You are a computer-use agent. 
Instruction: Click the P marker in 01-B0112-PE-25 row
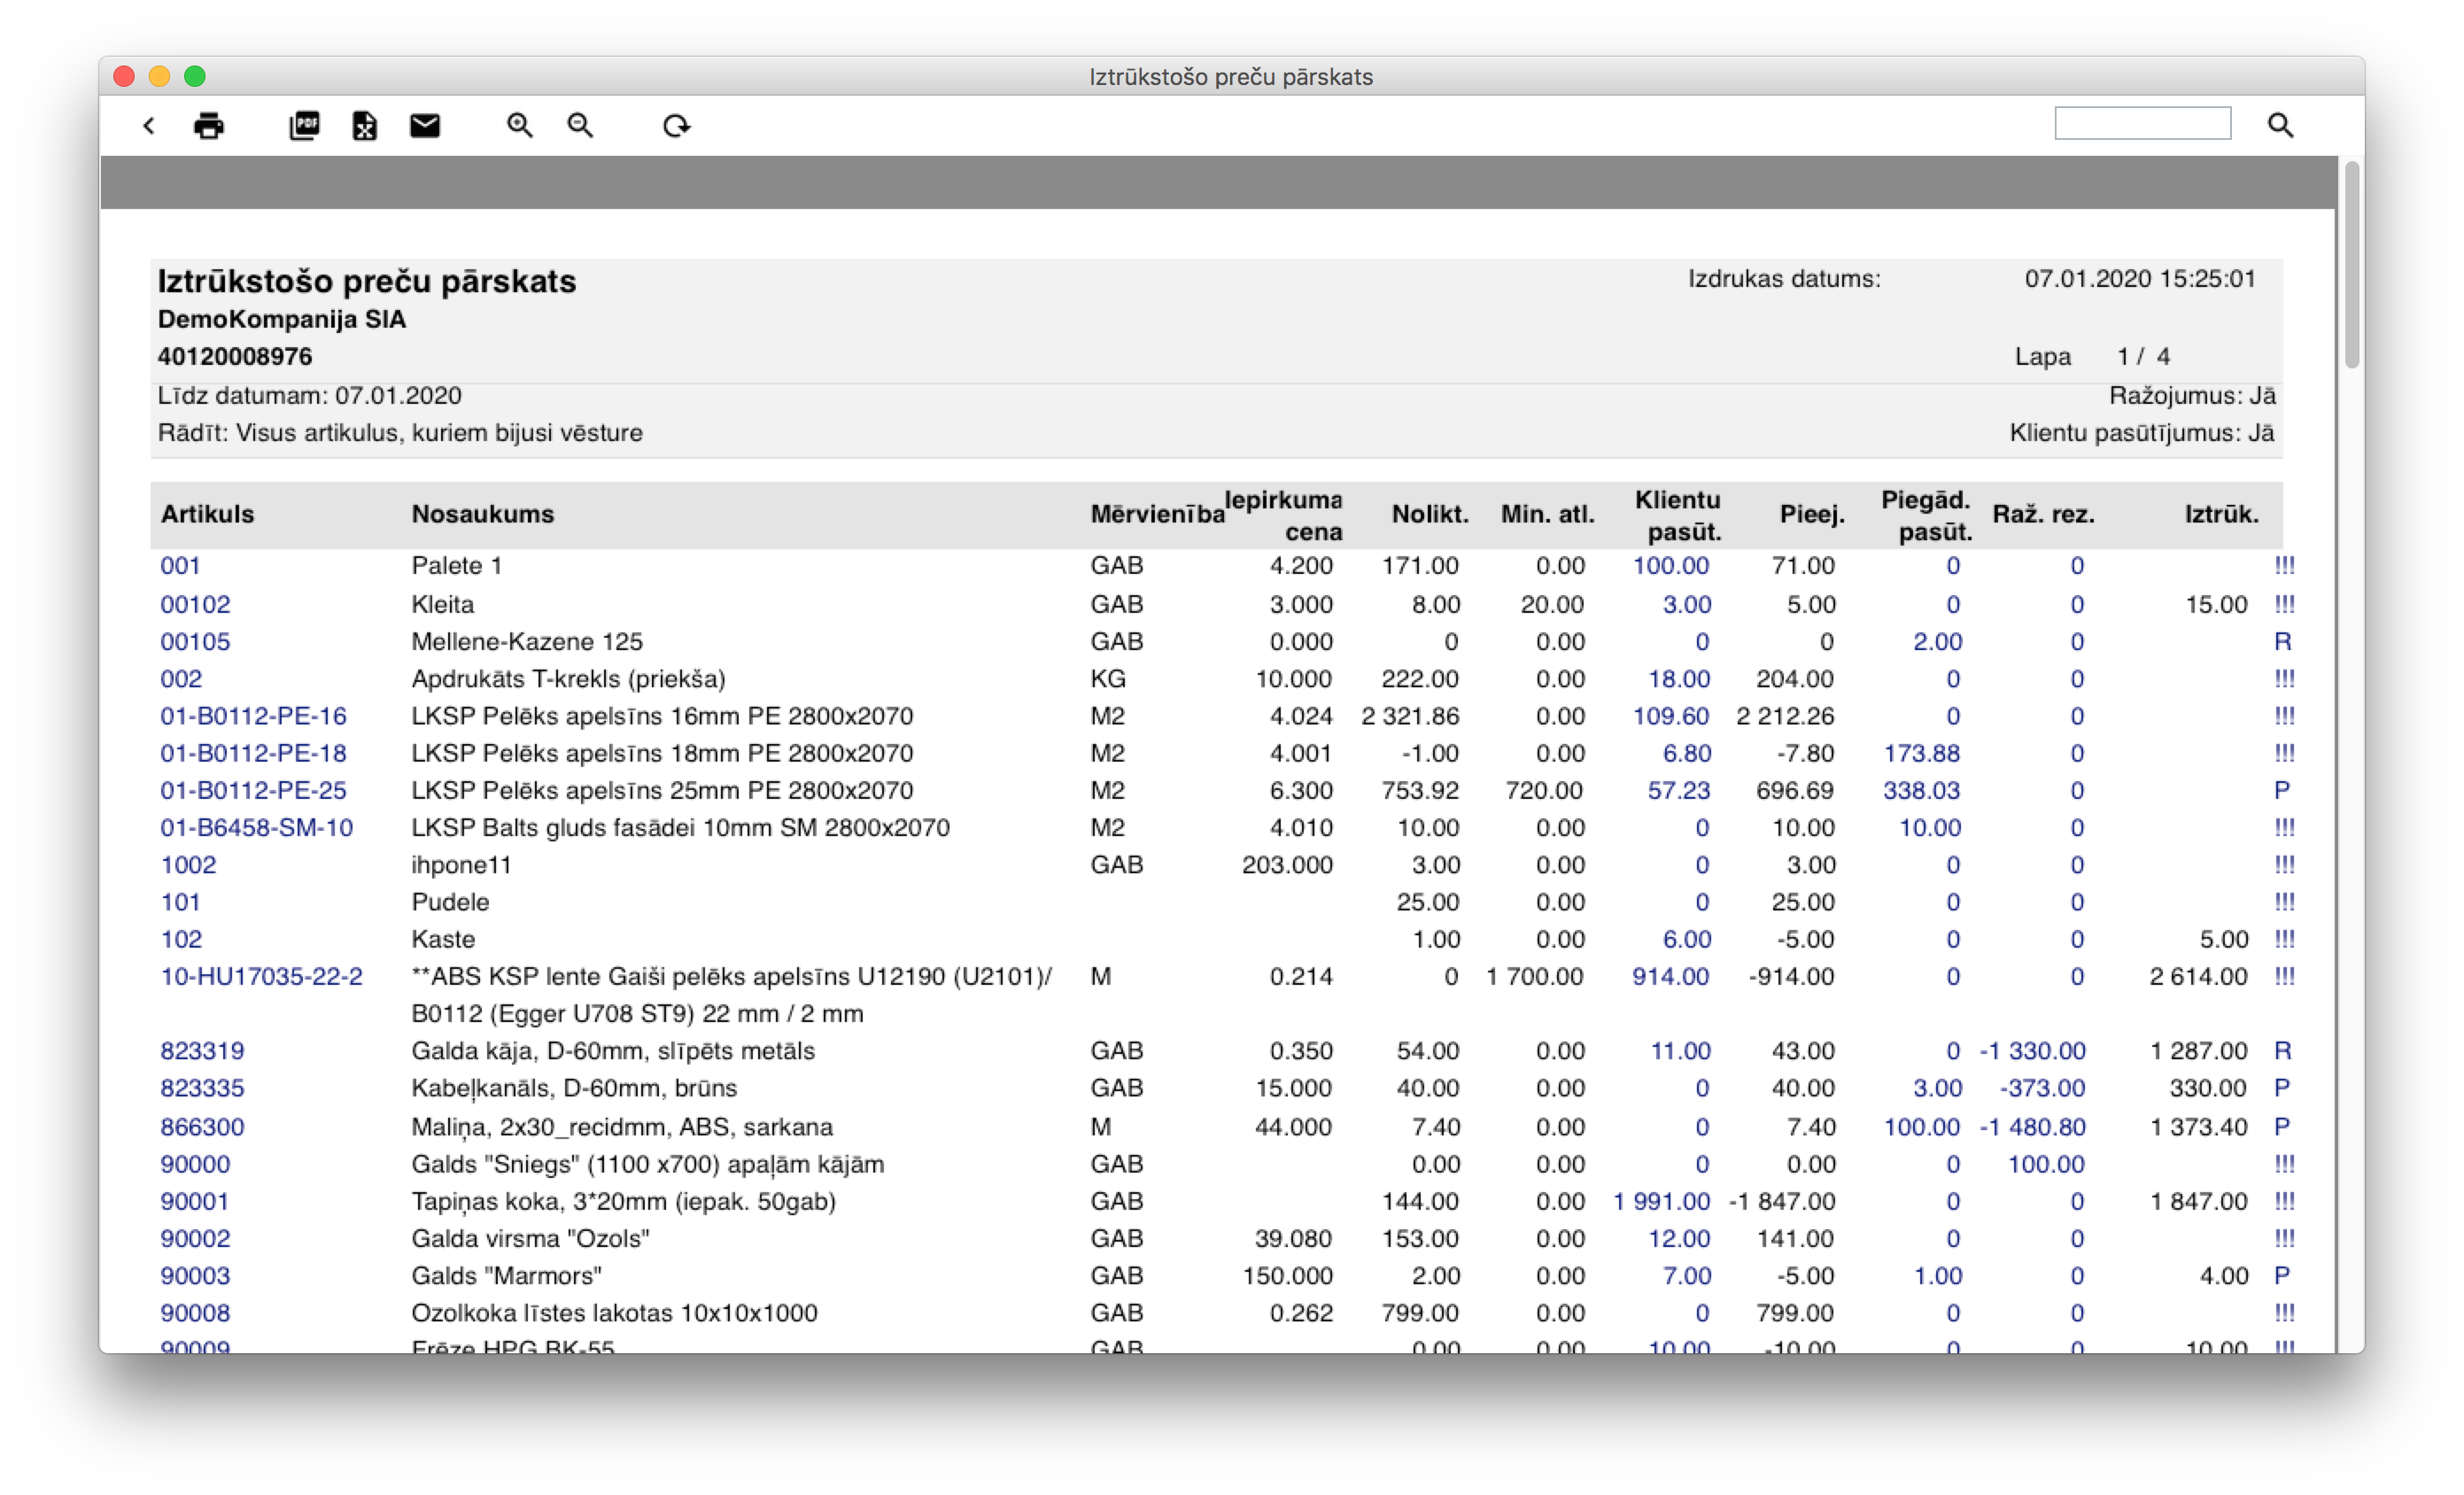click(x=2281, y=791)
